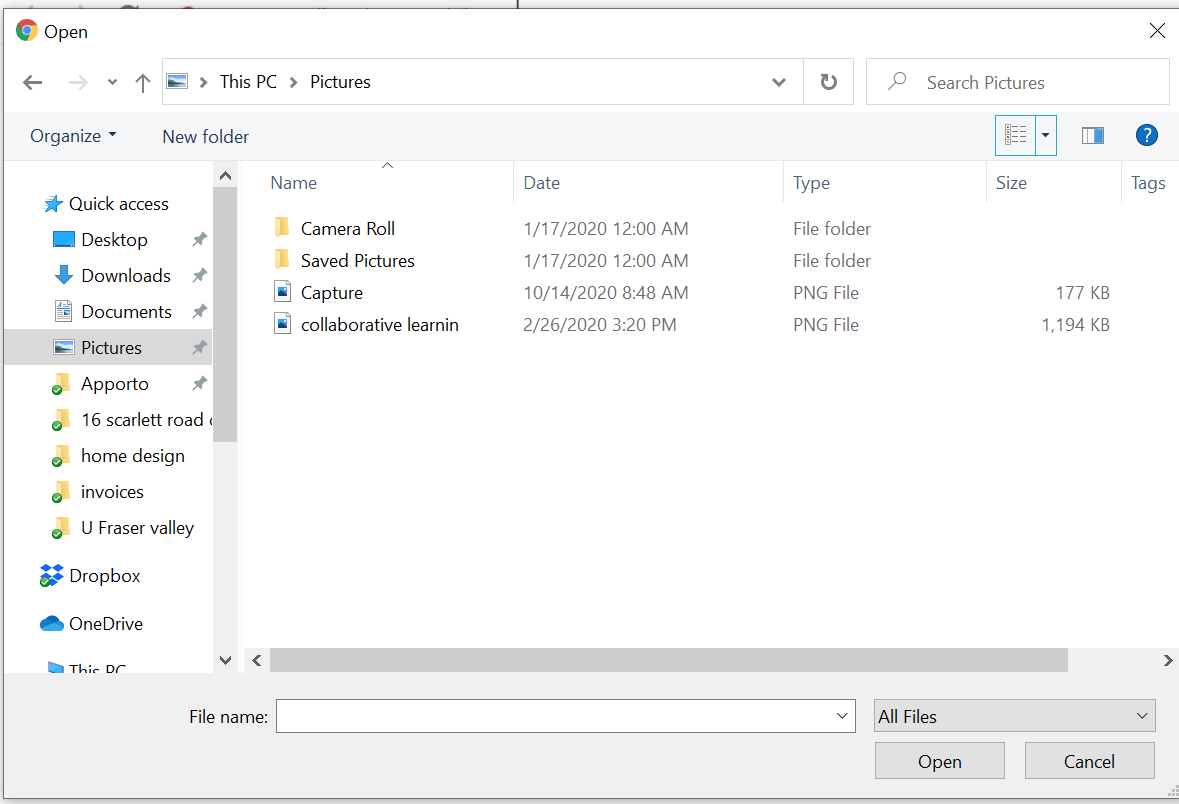Open Downloads in the navigation pane

tap(126, 276)
